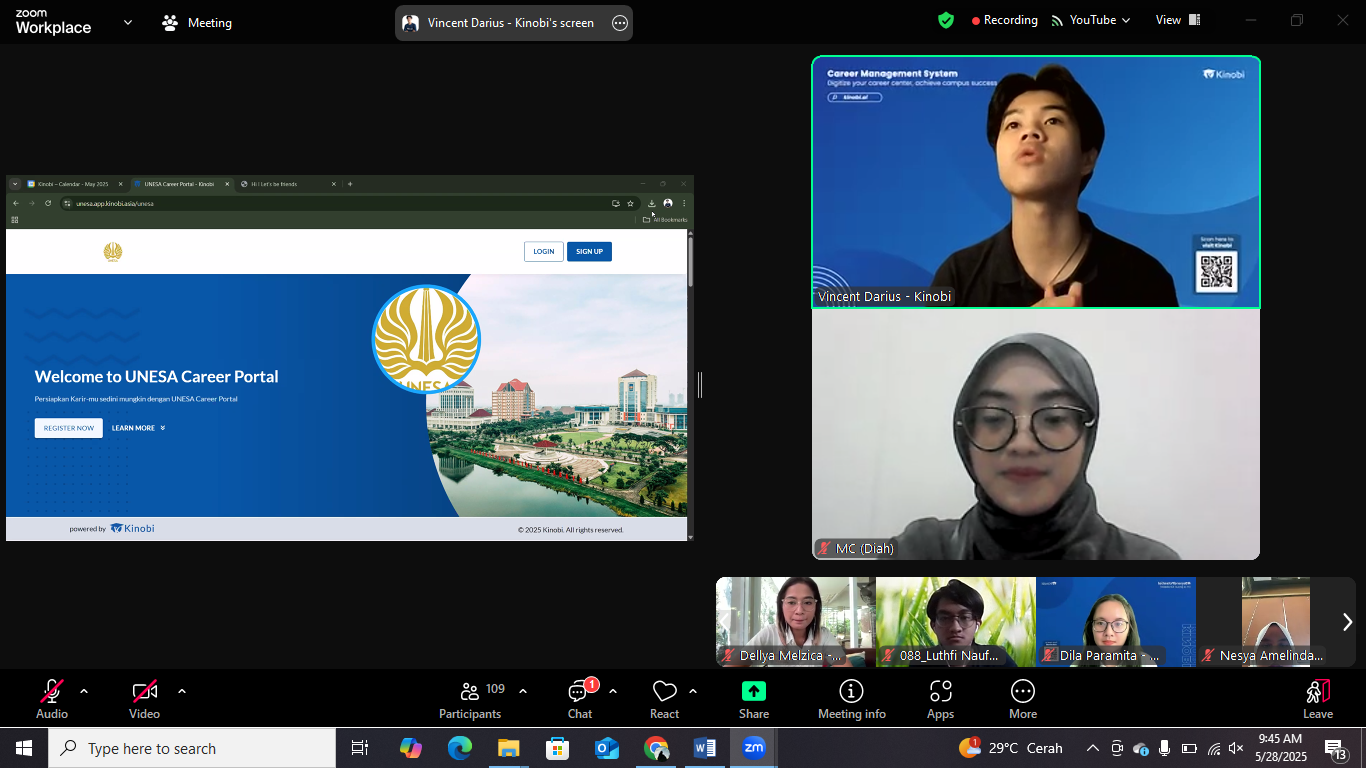Click the green encryption shield icon

pyautogui.click(x=946, y=20)
